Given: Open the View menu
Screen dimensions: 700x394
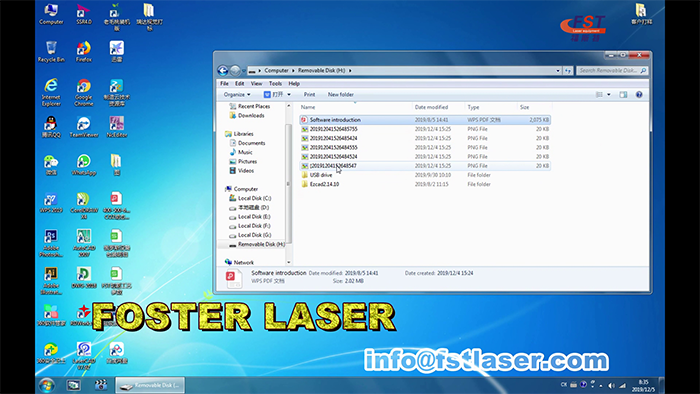Looking at the screenshot, I should pos(256,83).
